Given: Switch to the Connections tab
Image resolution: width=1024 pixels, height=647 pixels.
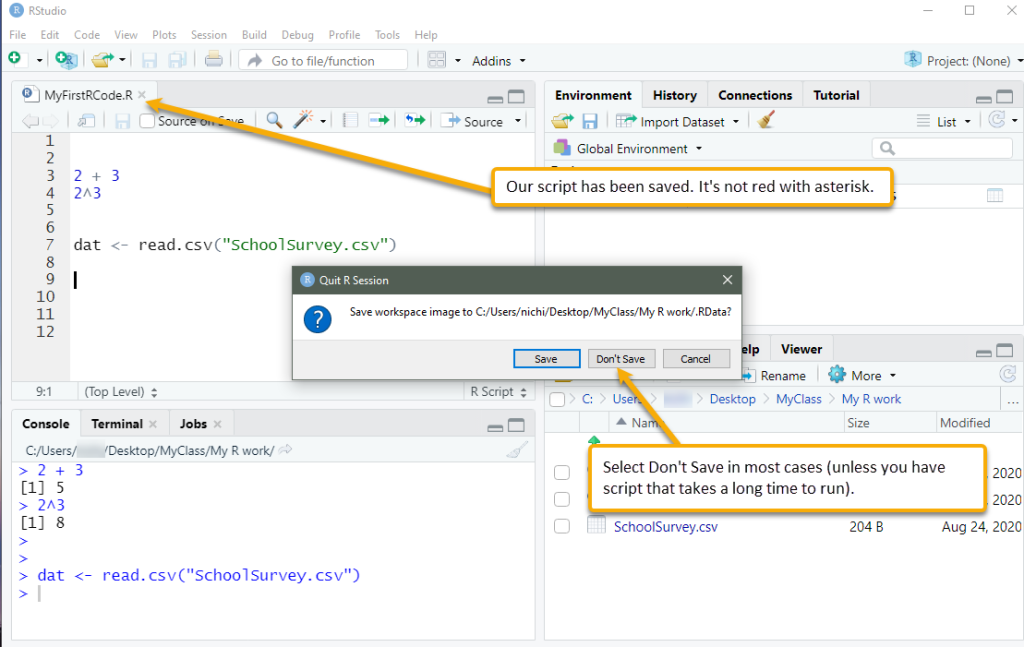Looking at the screenshot, I should click(x=755, y=95).
